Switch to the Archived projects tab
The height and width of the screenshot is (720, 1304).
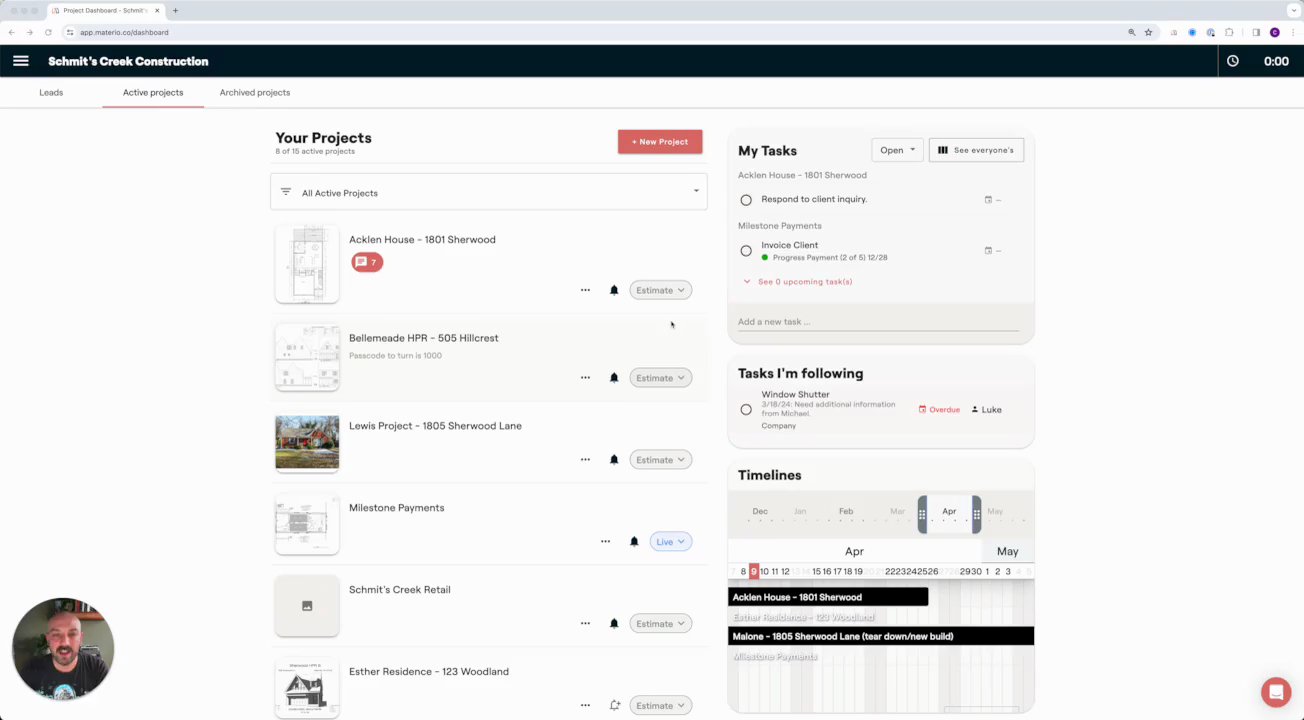coord(255,92)
